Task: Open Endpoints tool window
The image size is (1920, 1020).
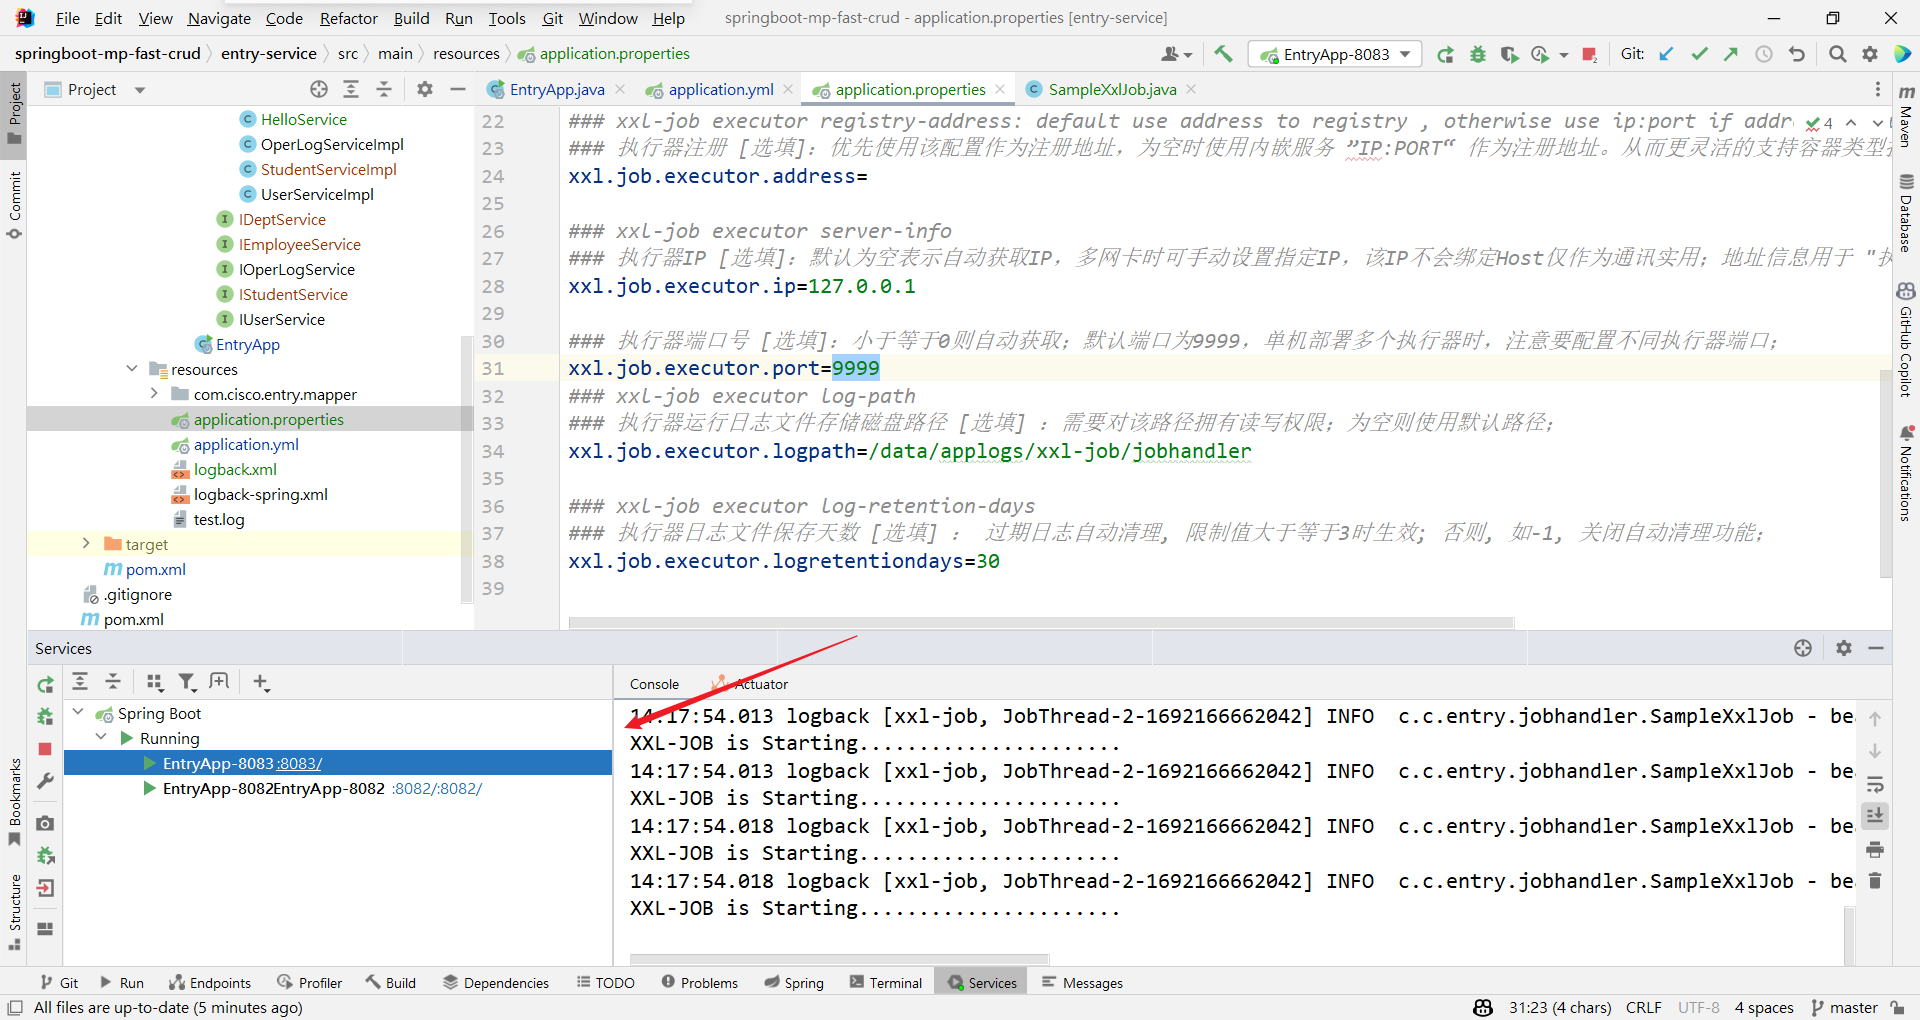Action: click(x=210, y=983)
